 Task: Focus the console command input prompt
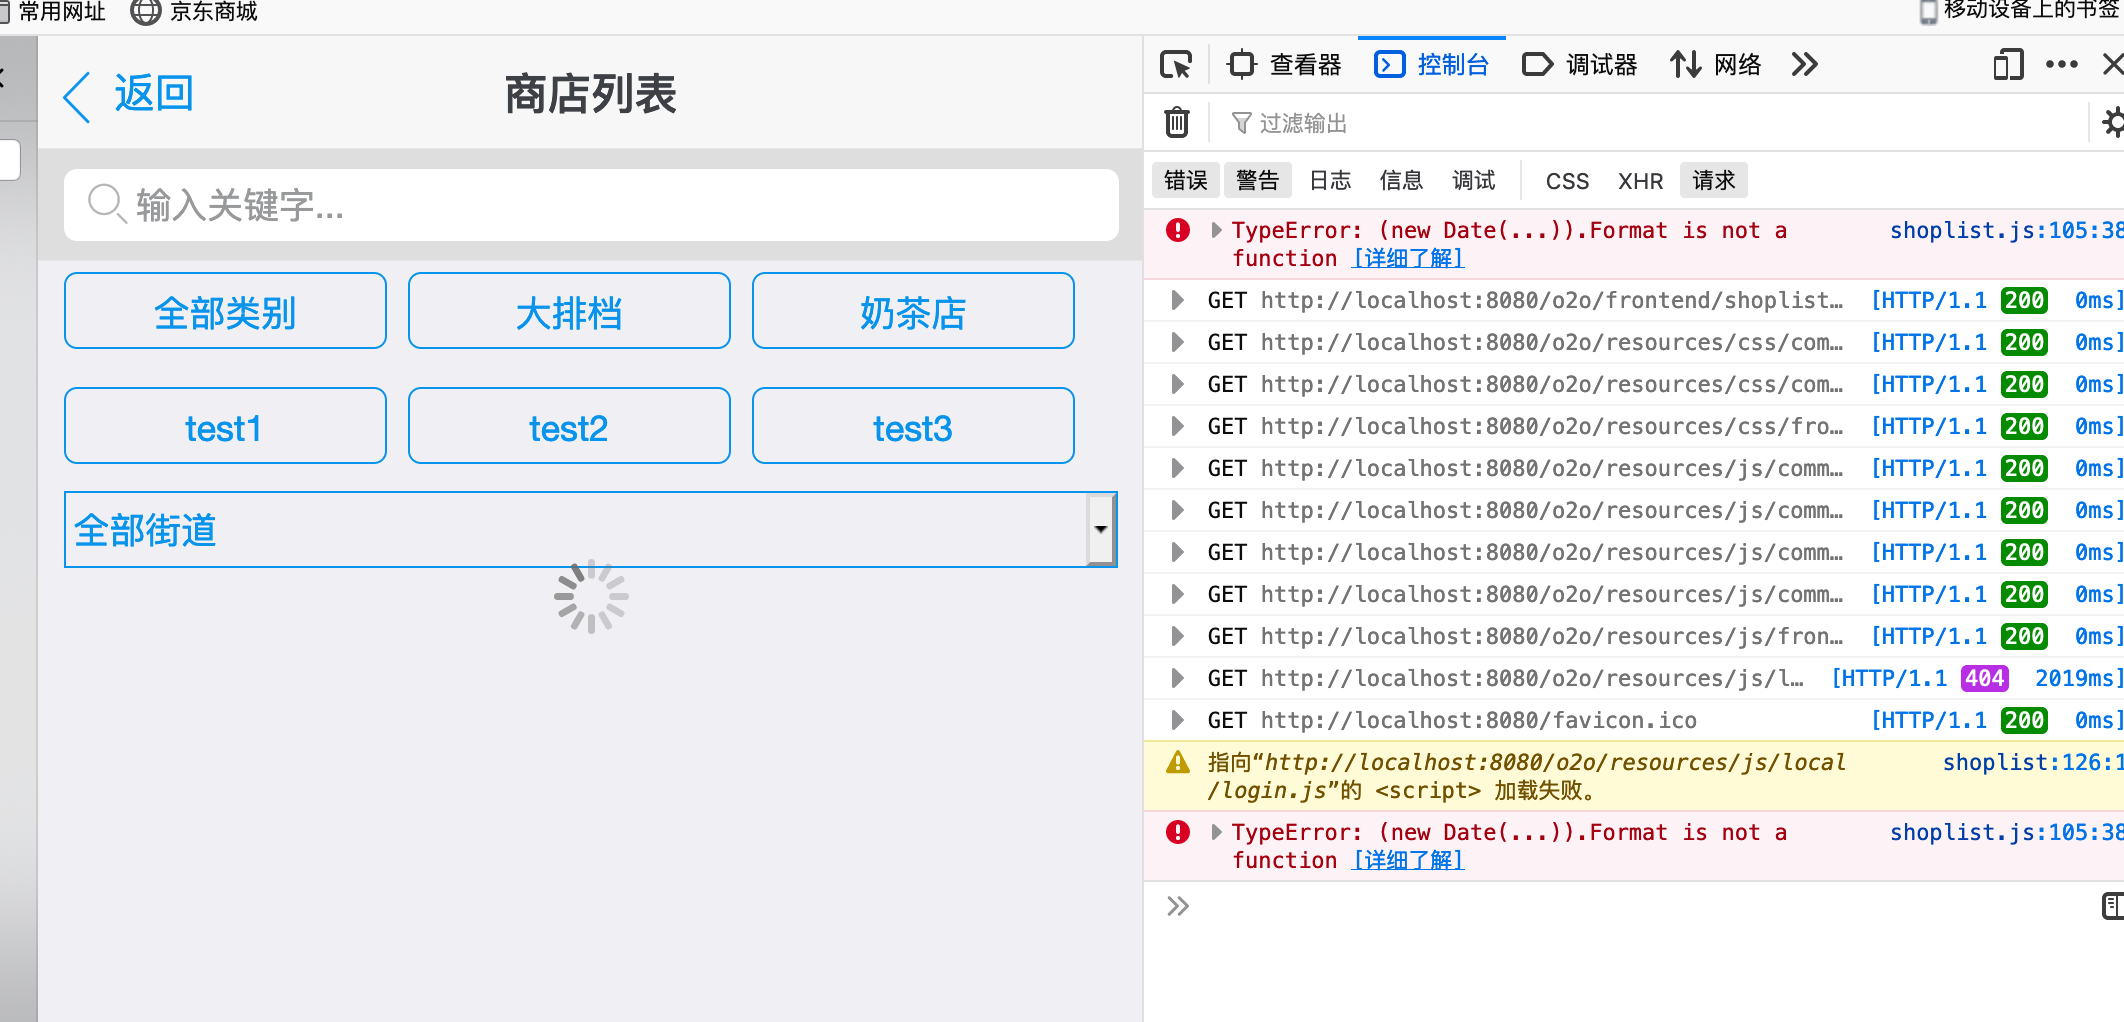click(x=1640, y=906)
